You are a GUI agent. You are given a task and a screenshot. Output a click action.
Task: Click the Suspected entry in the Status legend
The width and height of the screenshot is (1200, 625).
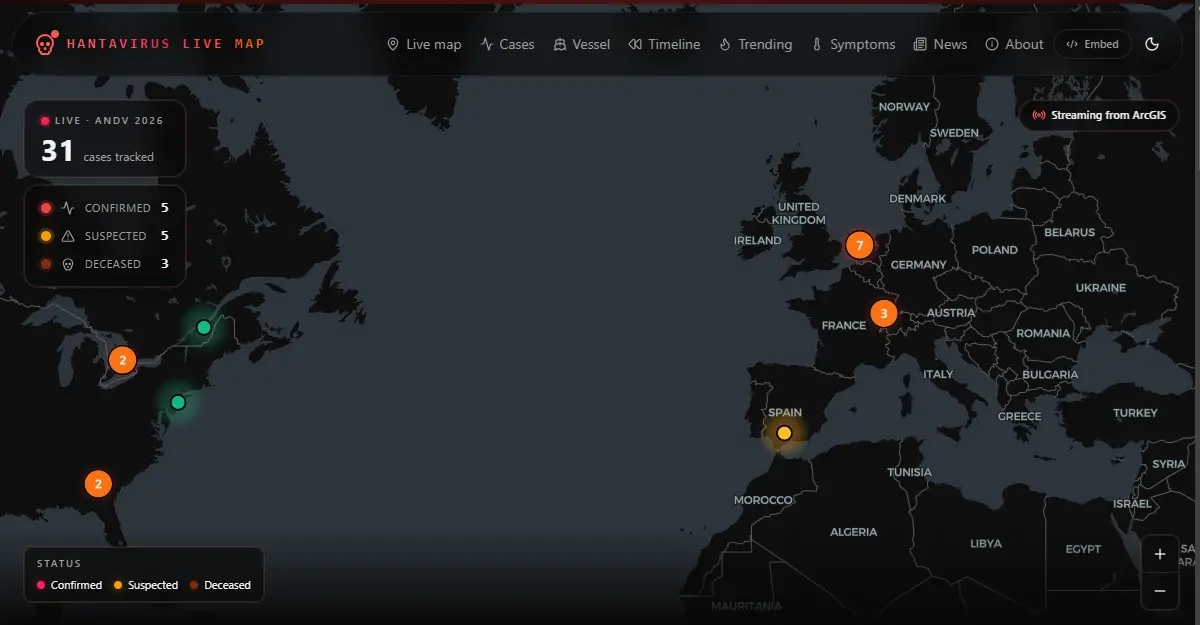tap(146, 585)
